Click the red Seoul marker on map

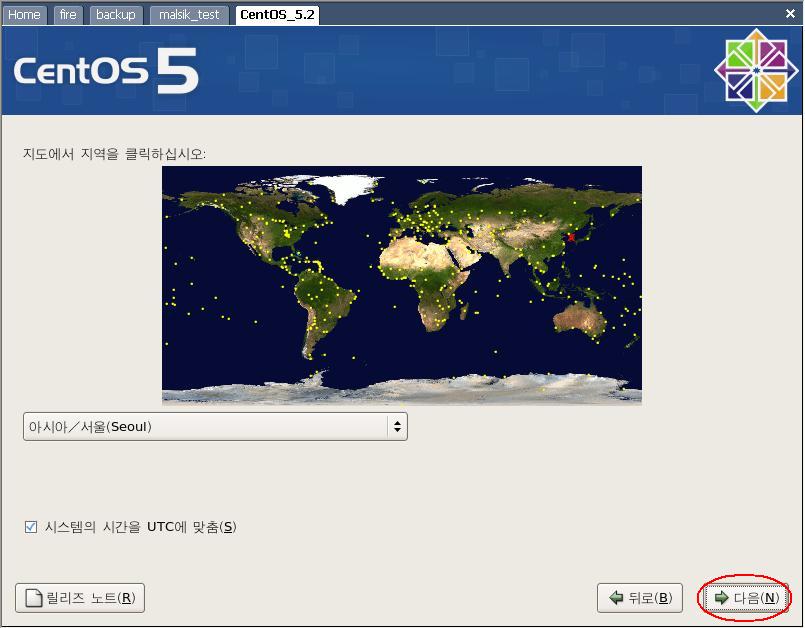pyautogui.click(x=571, y=237)
